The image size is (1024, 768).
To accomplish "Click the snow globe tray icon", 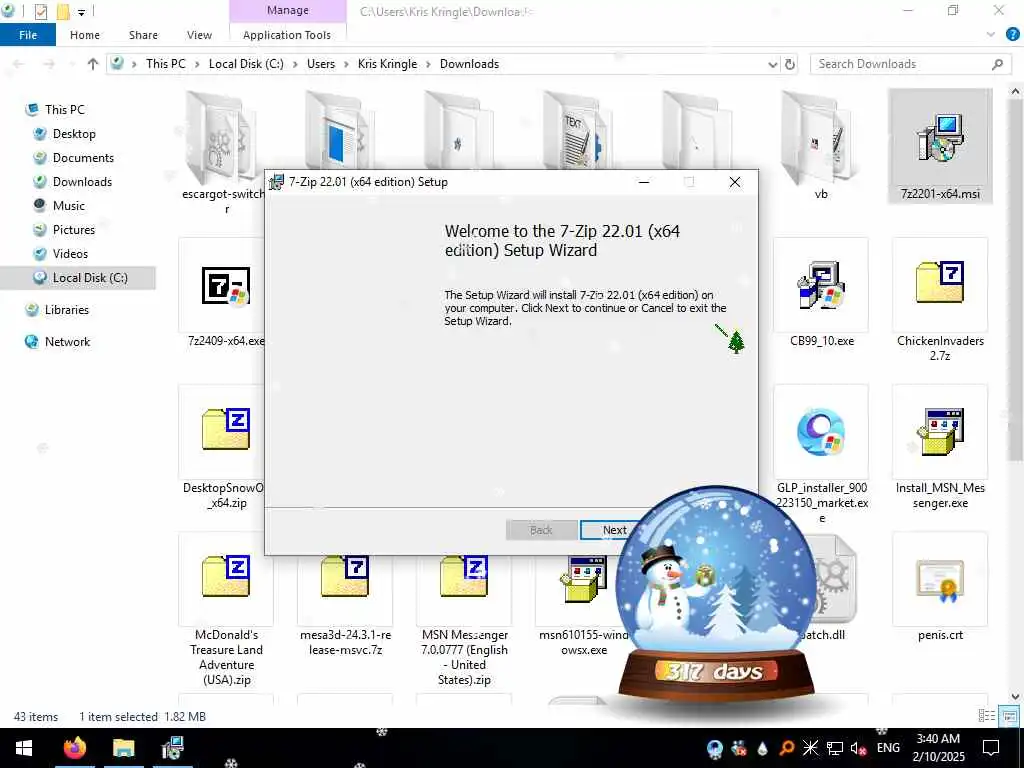I will 715,748.
